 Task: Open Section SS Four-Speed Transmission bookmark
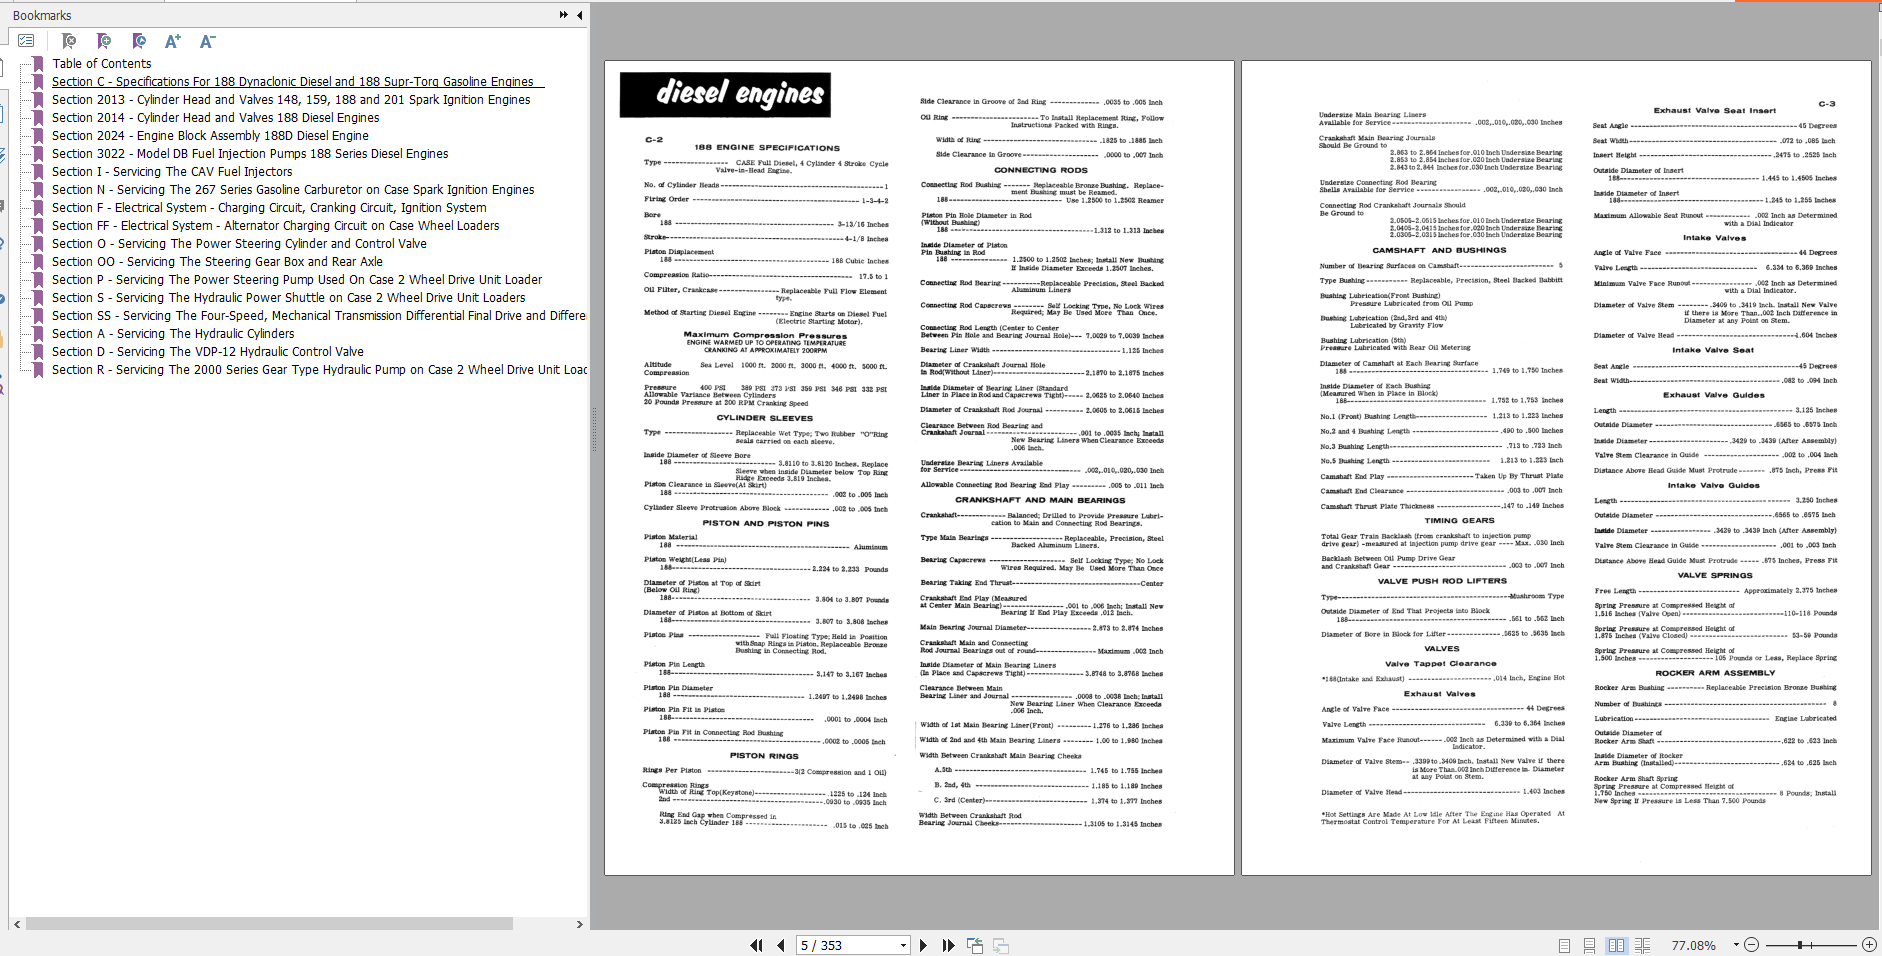click(319, 315)
